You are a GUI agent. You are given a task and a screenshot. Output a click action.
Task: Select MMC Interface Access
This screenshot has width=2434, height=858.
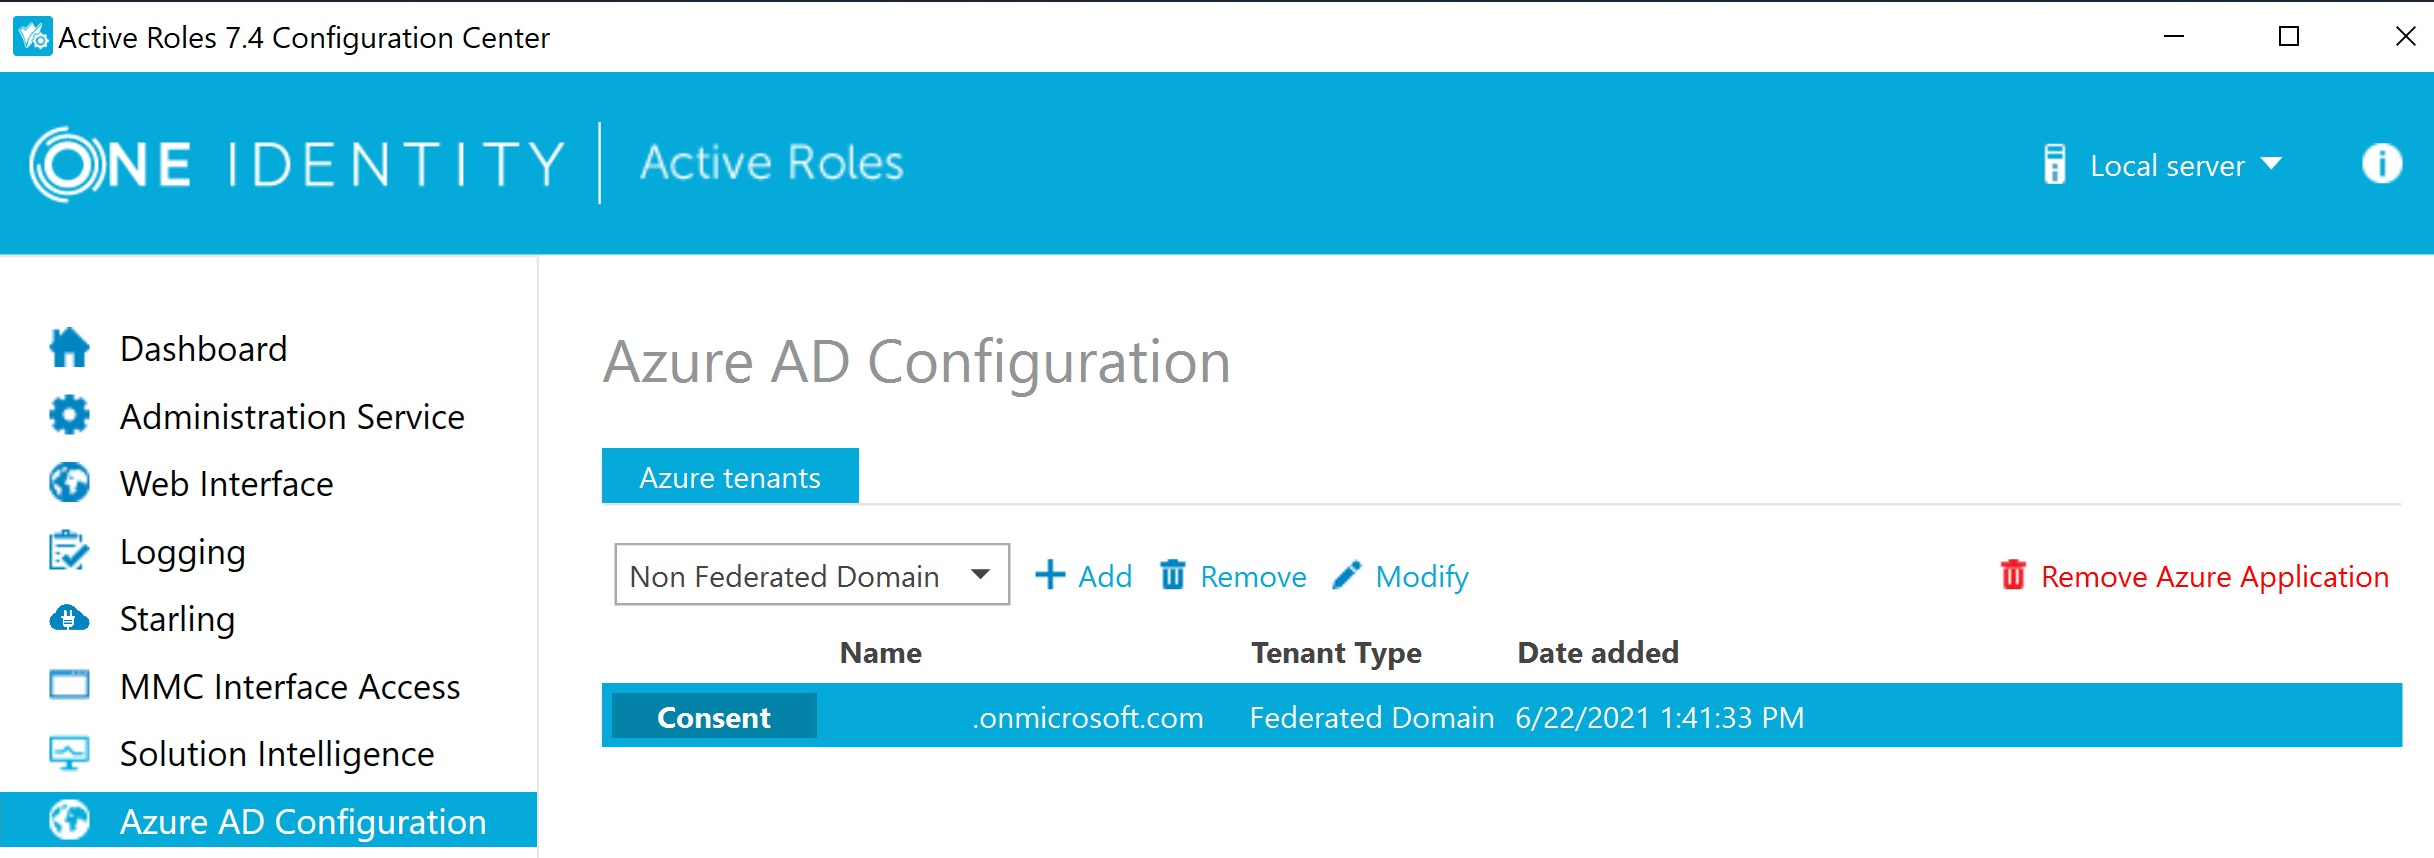(x=290, y=687)
